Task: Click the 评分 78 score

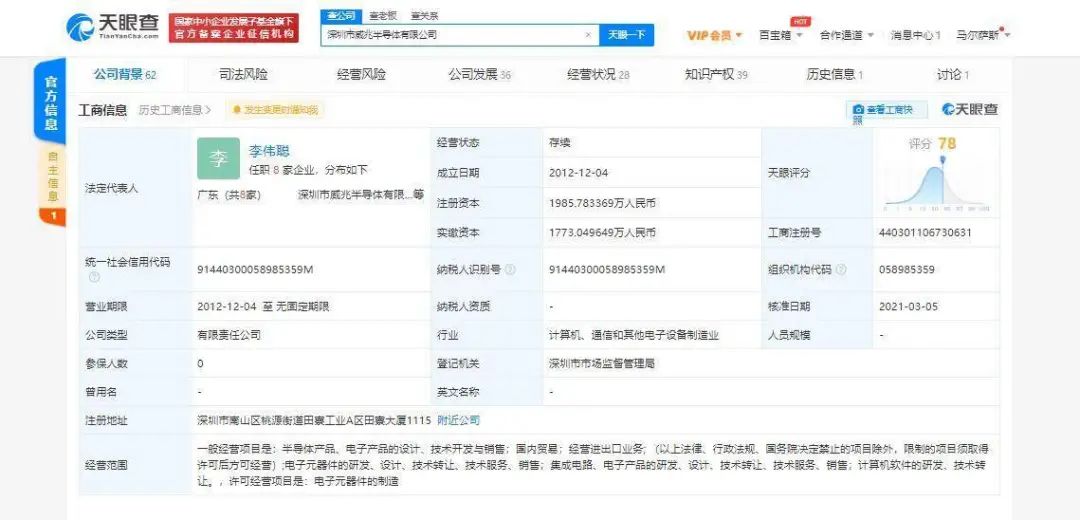Action: (932, 143)
